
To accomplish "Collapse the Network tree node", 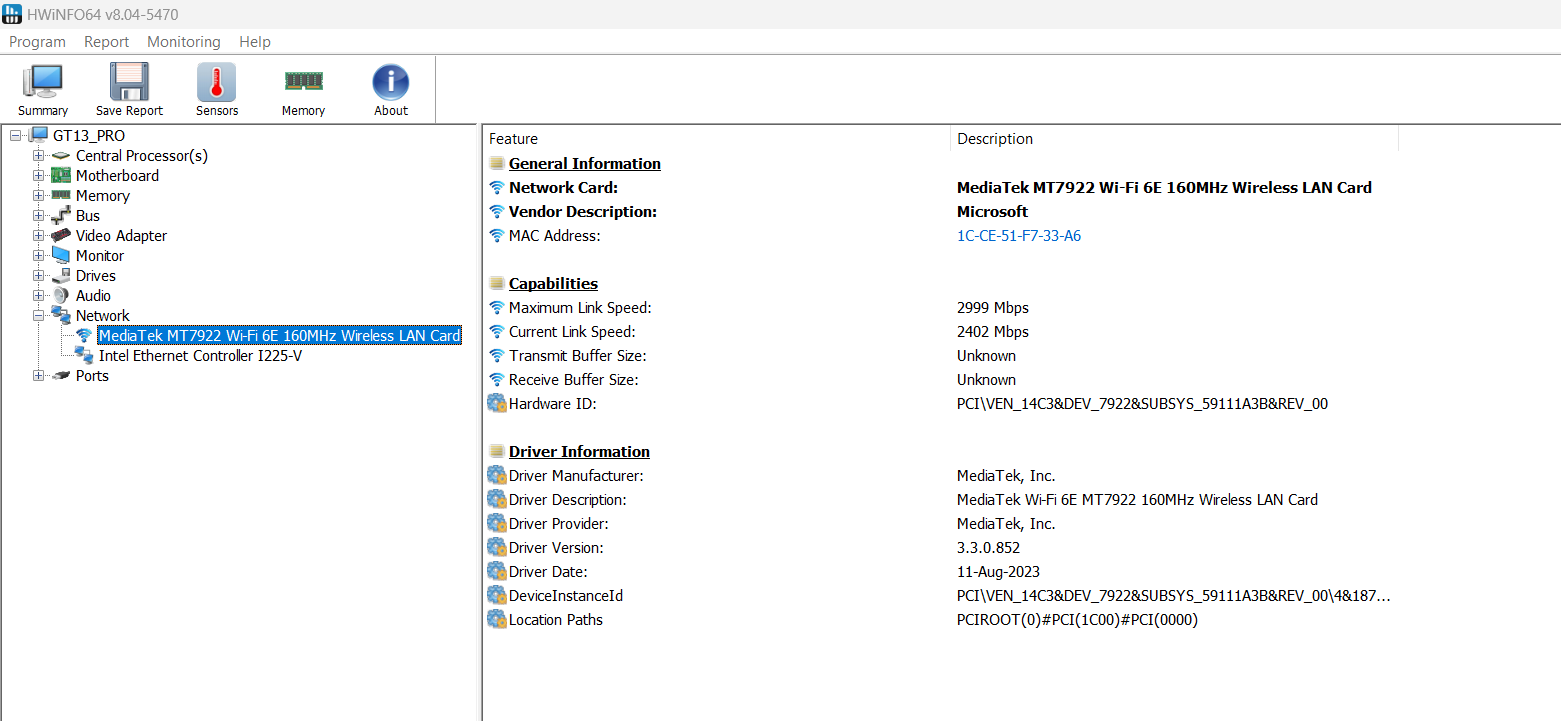I will [38, 315].
